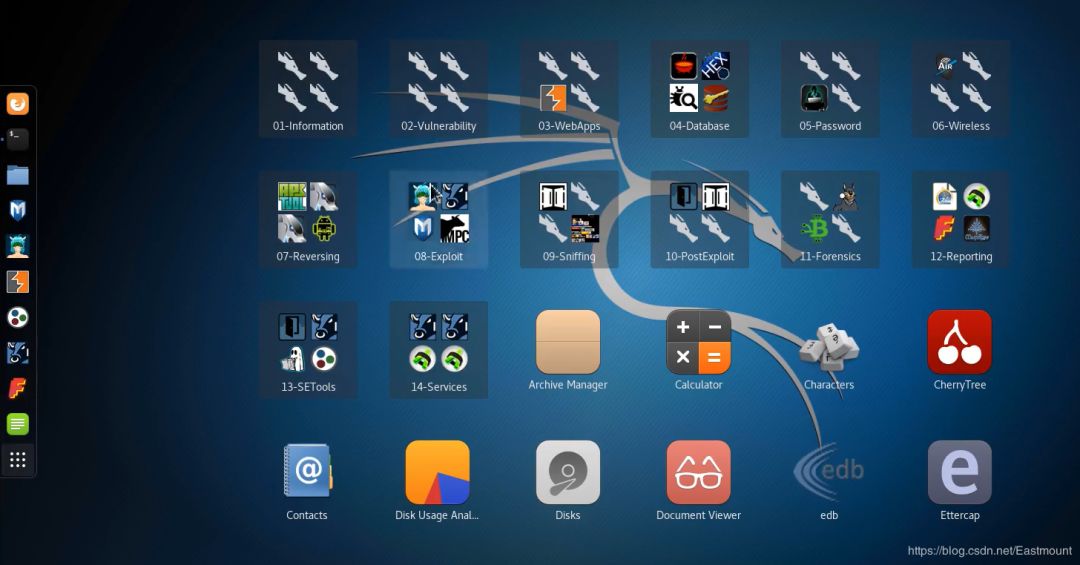Screen dimensions: 1080x565
Task: Open Terminal from the dock
Action: coord(18,139)
